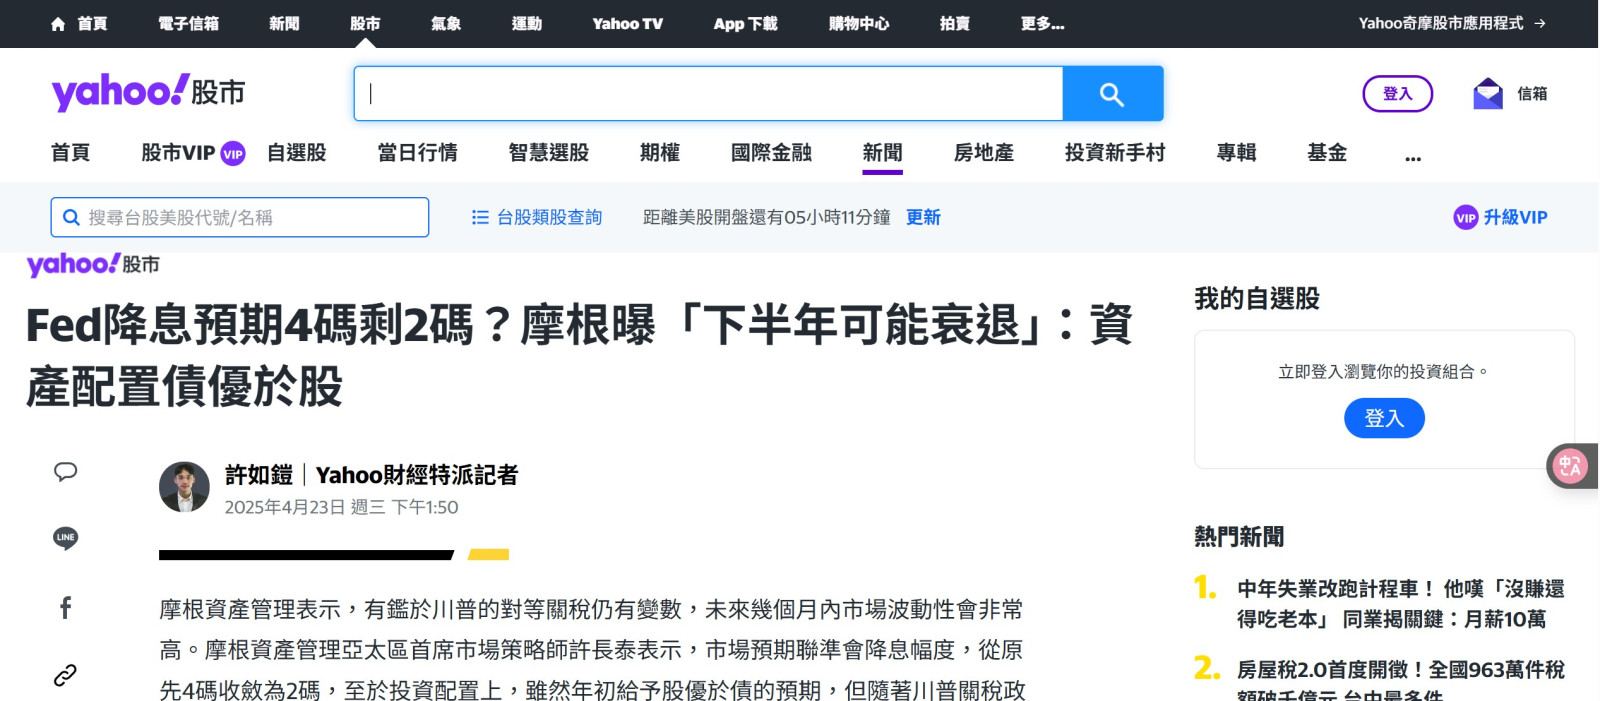Expand the three-dots overflow in stock nav
This screenshot has height=701, width=1600.
tap(1413, 155)
